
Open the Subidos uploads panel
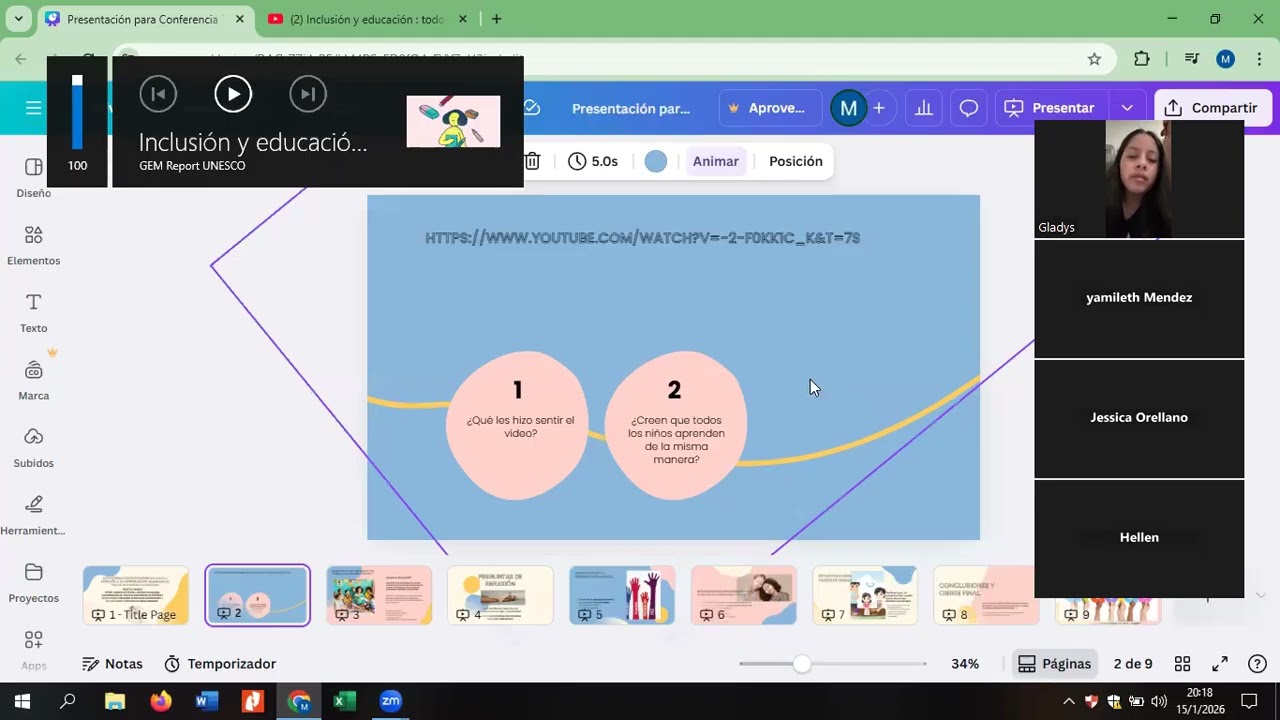point(33,447)
